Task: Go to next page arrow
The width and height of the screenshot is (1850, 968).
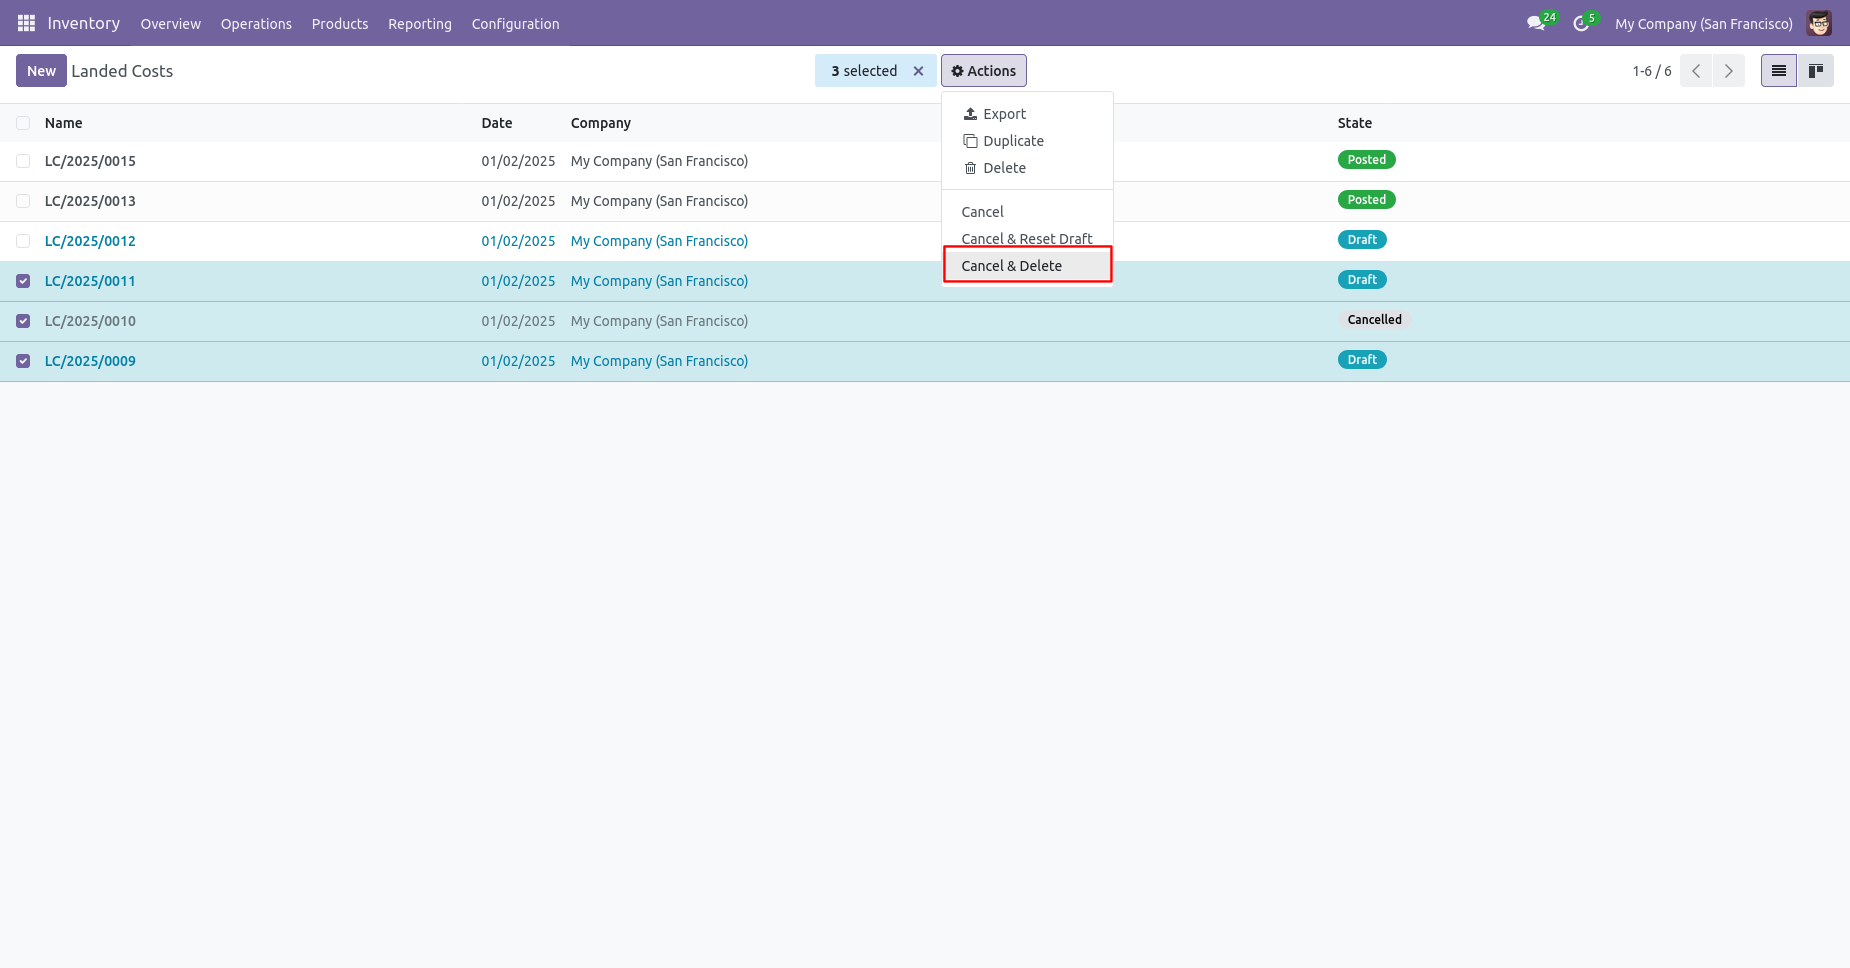Action: (1729, 71)
